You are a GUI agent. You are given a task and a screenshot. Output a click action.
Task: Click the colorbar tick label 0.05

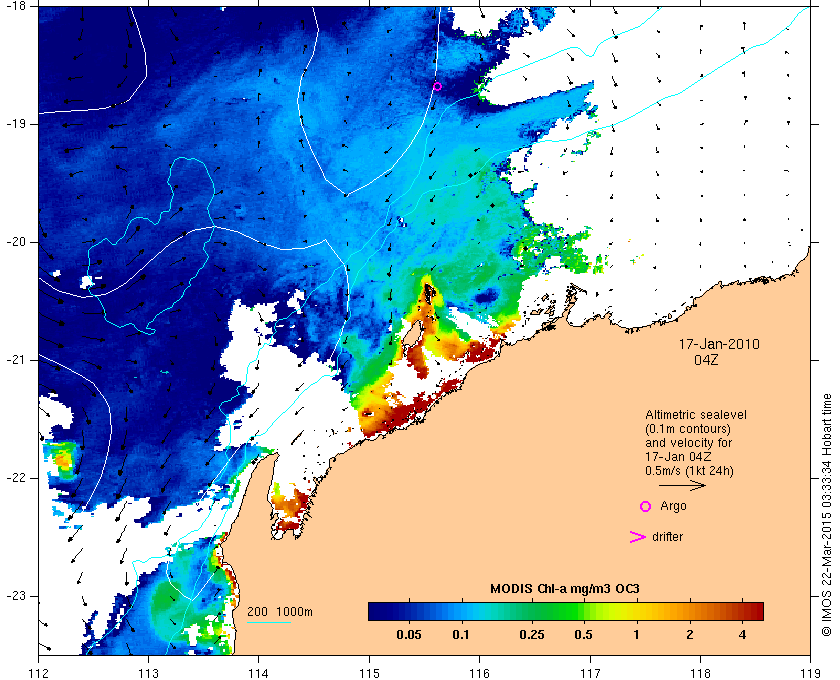pyautogui.click(x=409, y=636)
